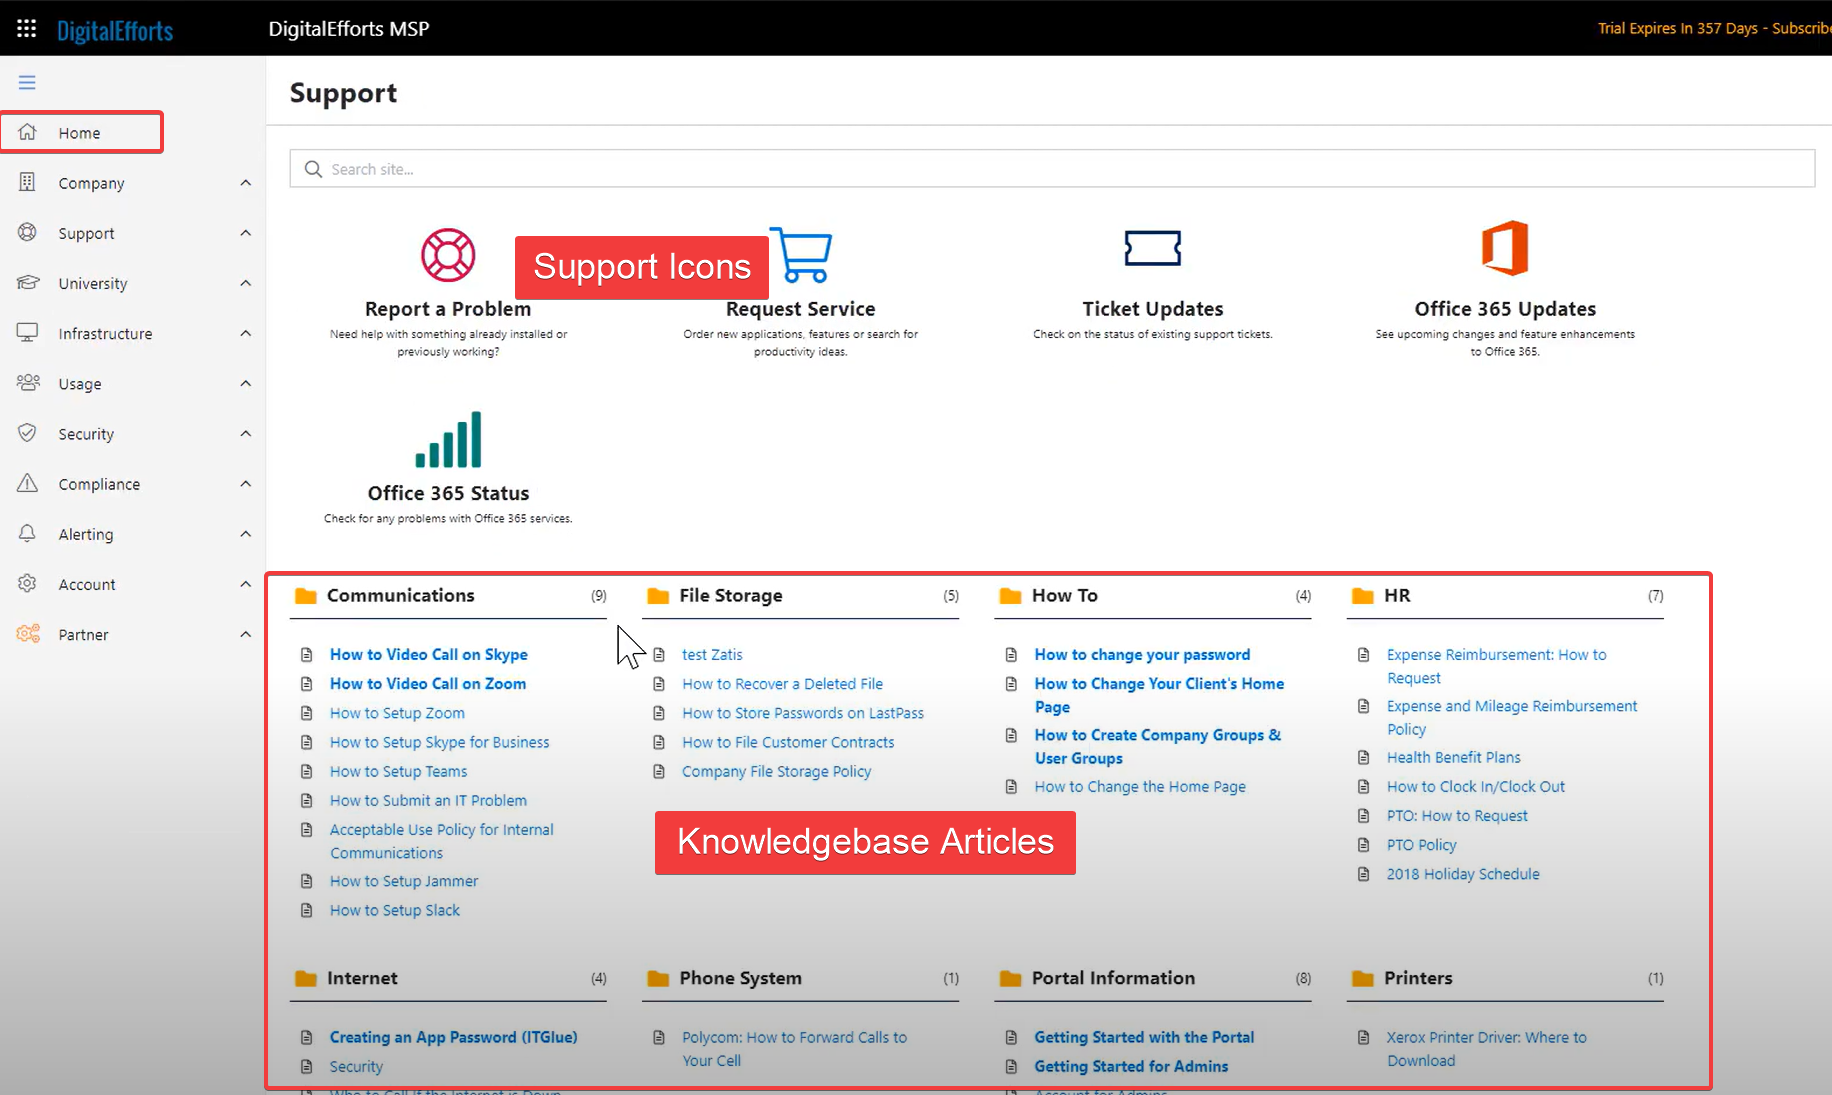Click the How To folder icon
The height and width of the screenshot is (1095, 1832).
[x=1011, y=596]
